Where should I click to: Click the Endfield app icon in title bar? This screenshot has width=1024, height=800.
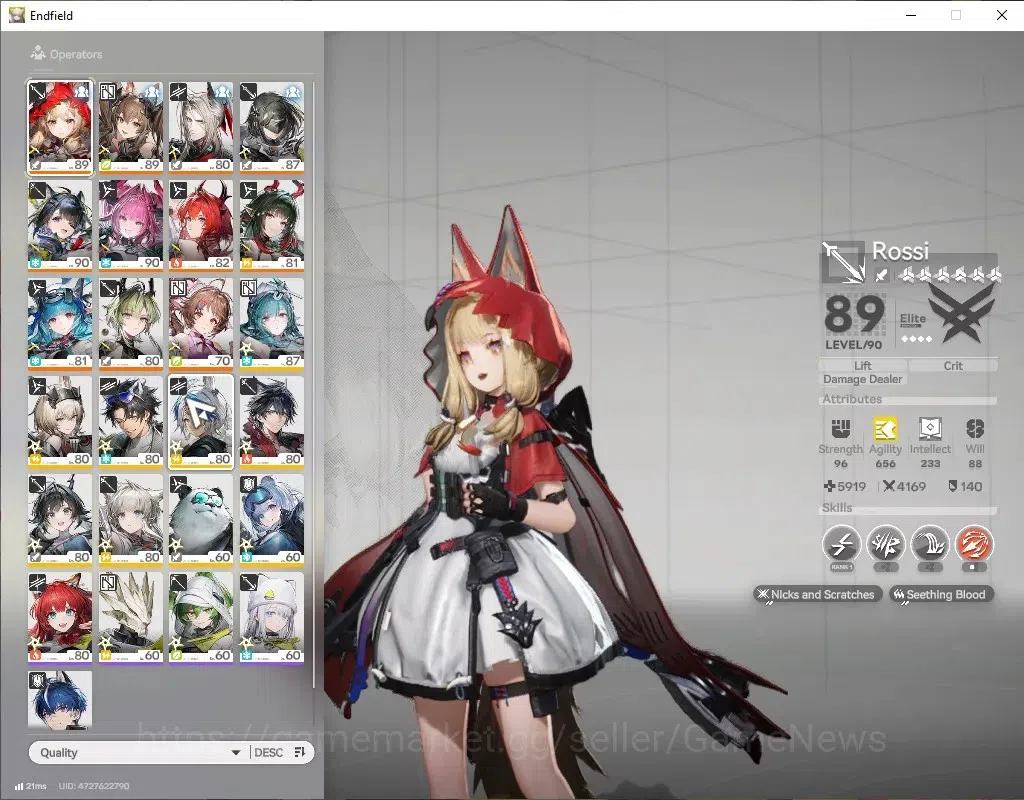point(16,15)
